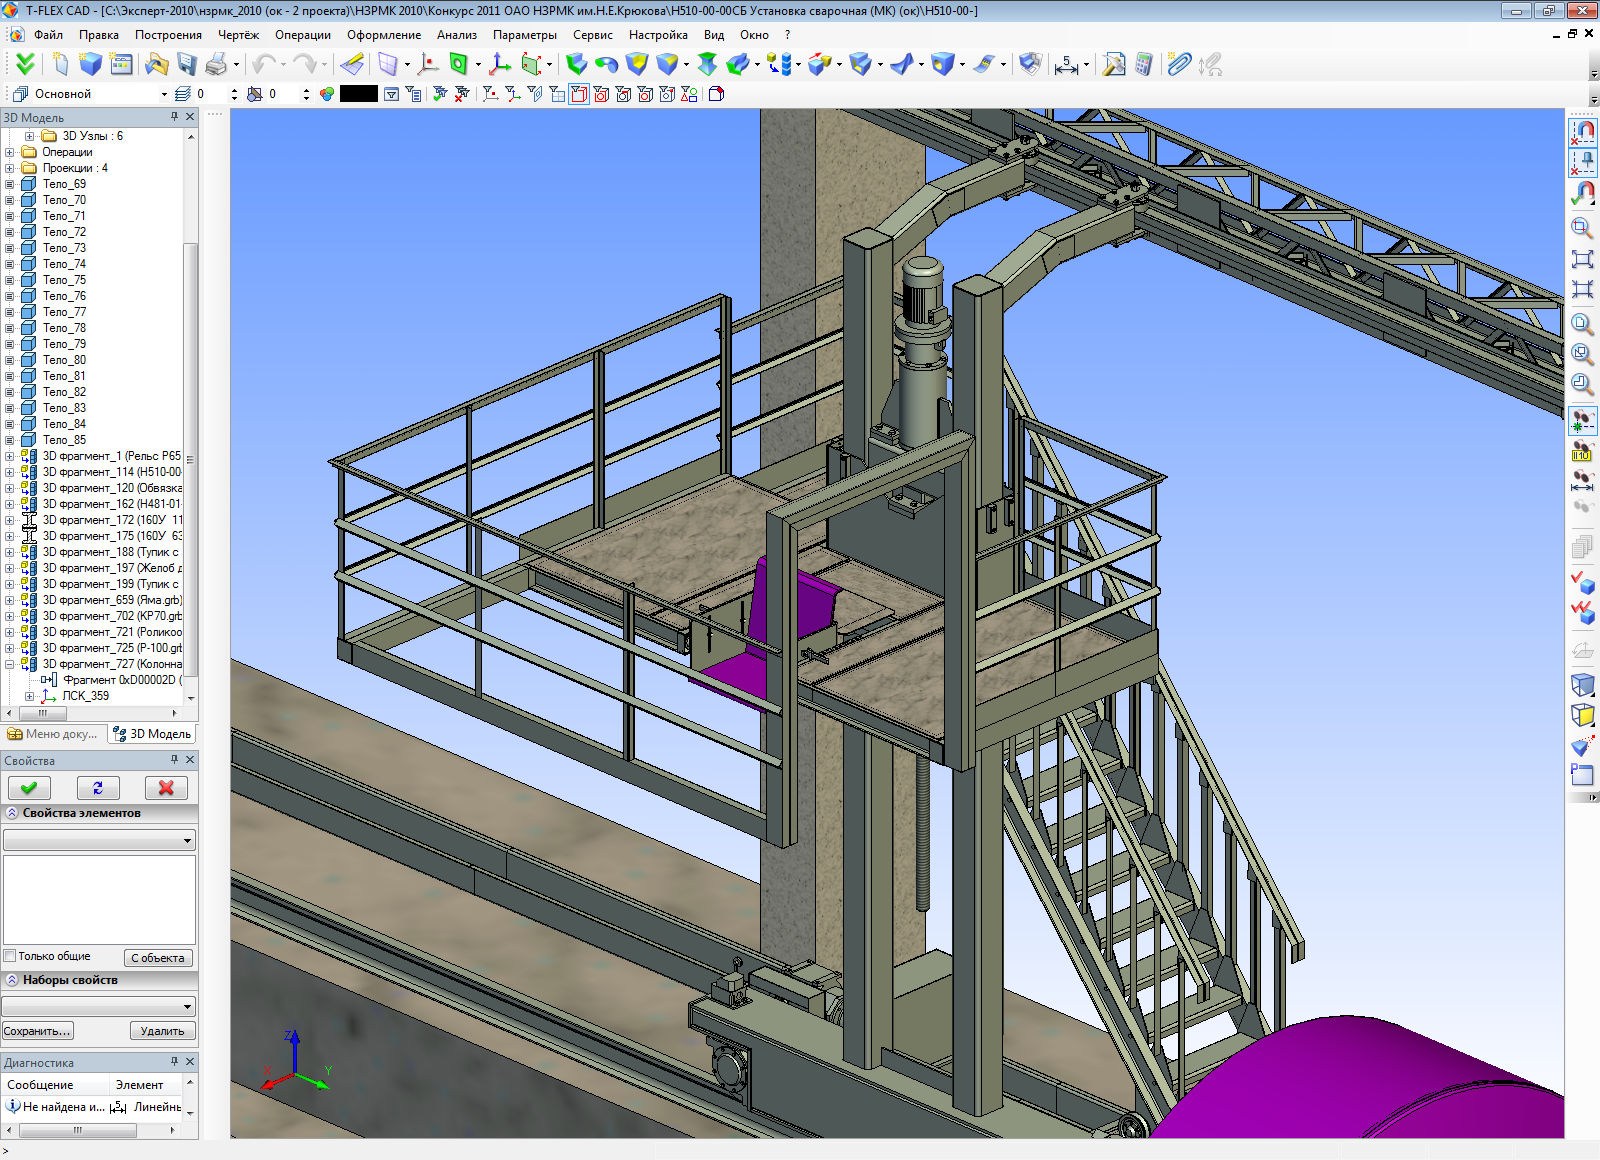1600x1160 pixels.
Task: Click the green check confirm button in Свойства
Action: [x=29, y=788]
